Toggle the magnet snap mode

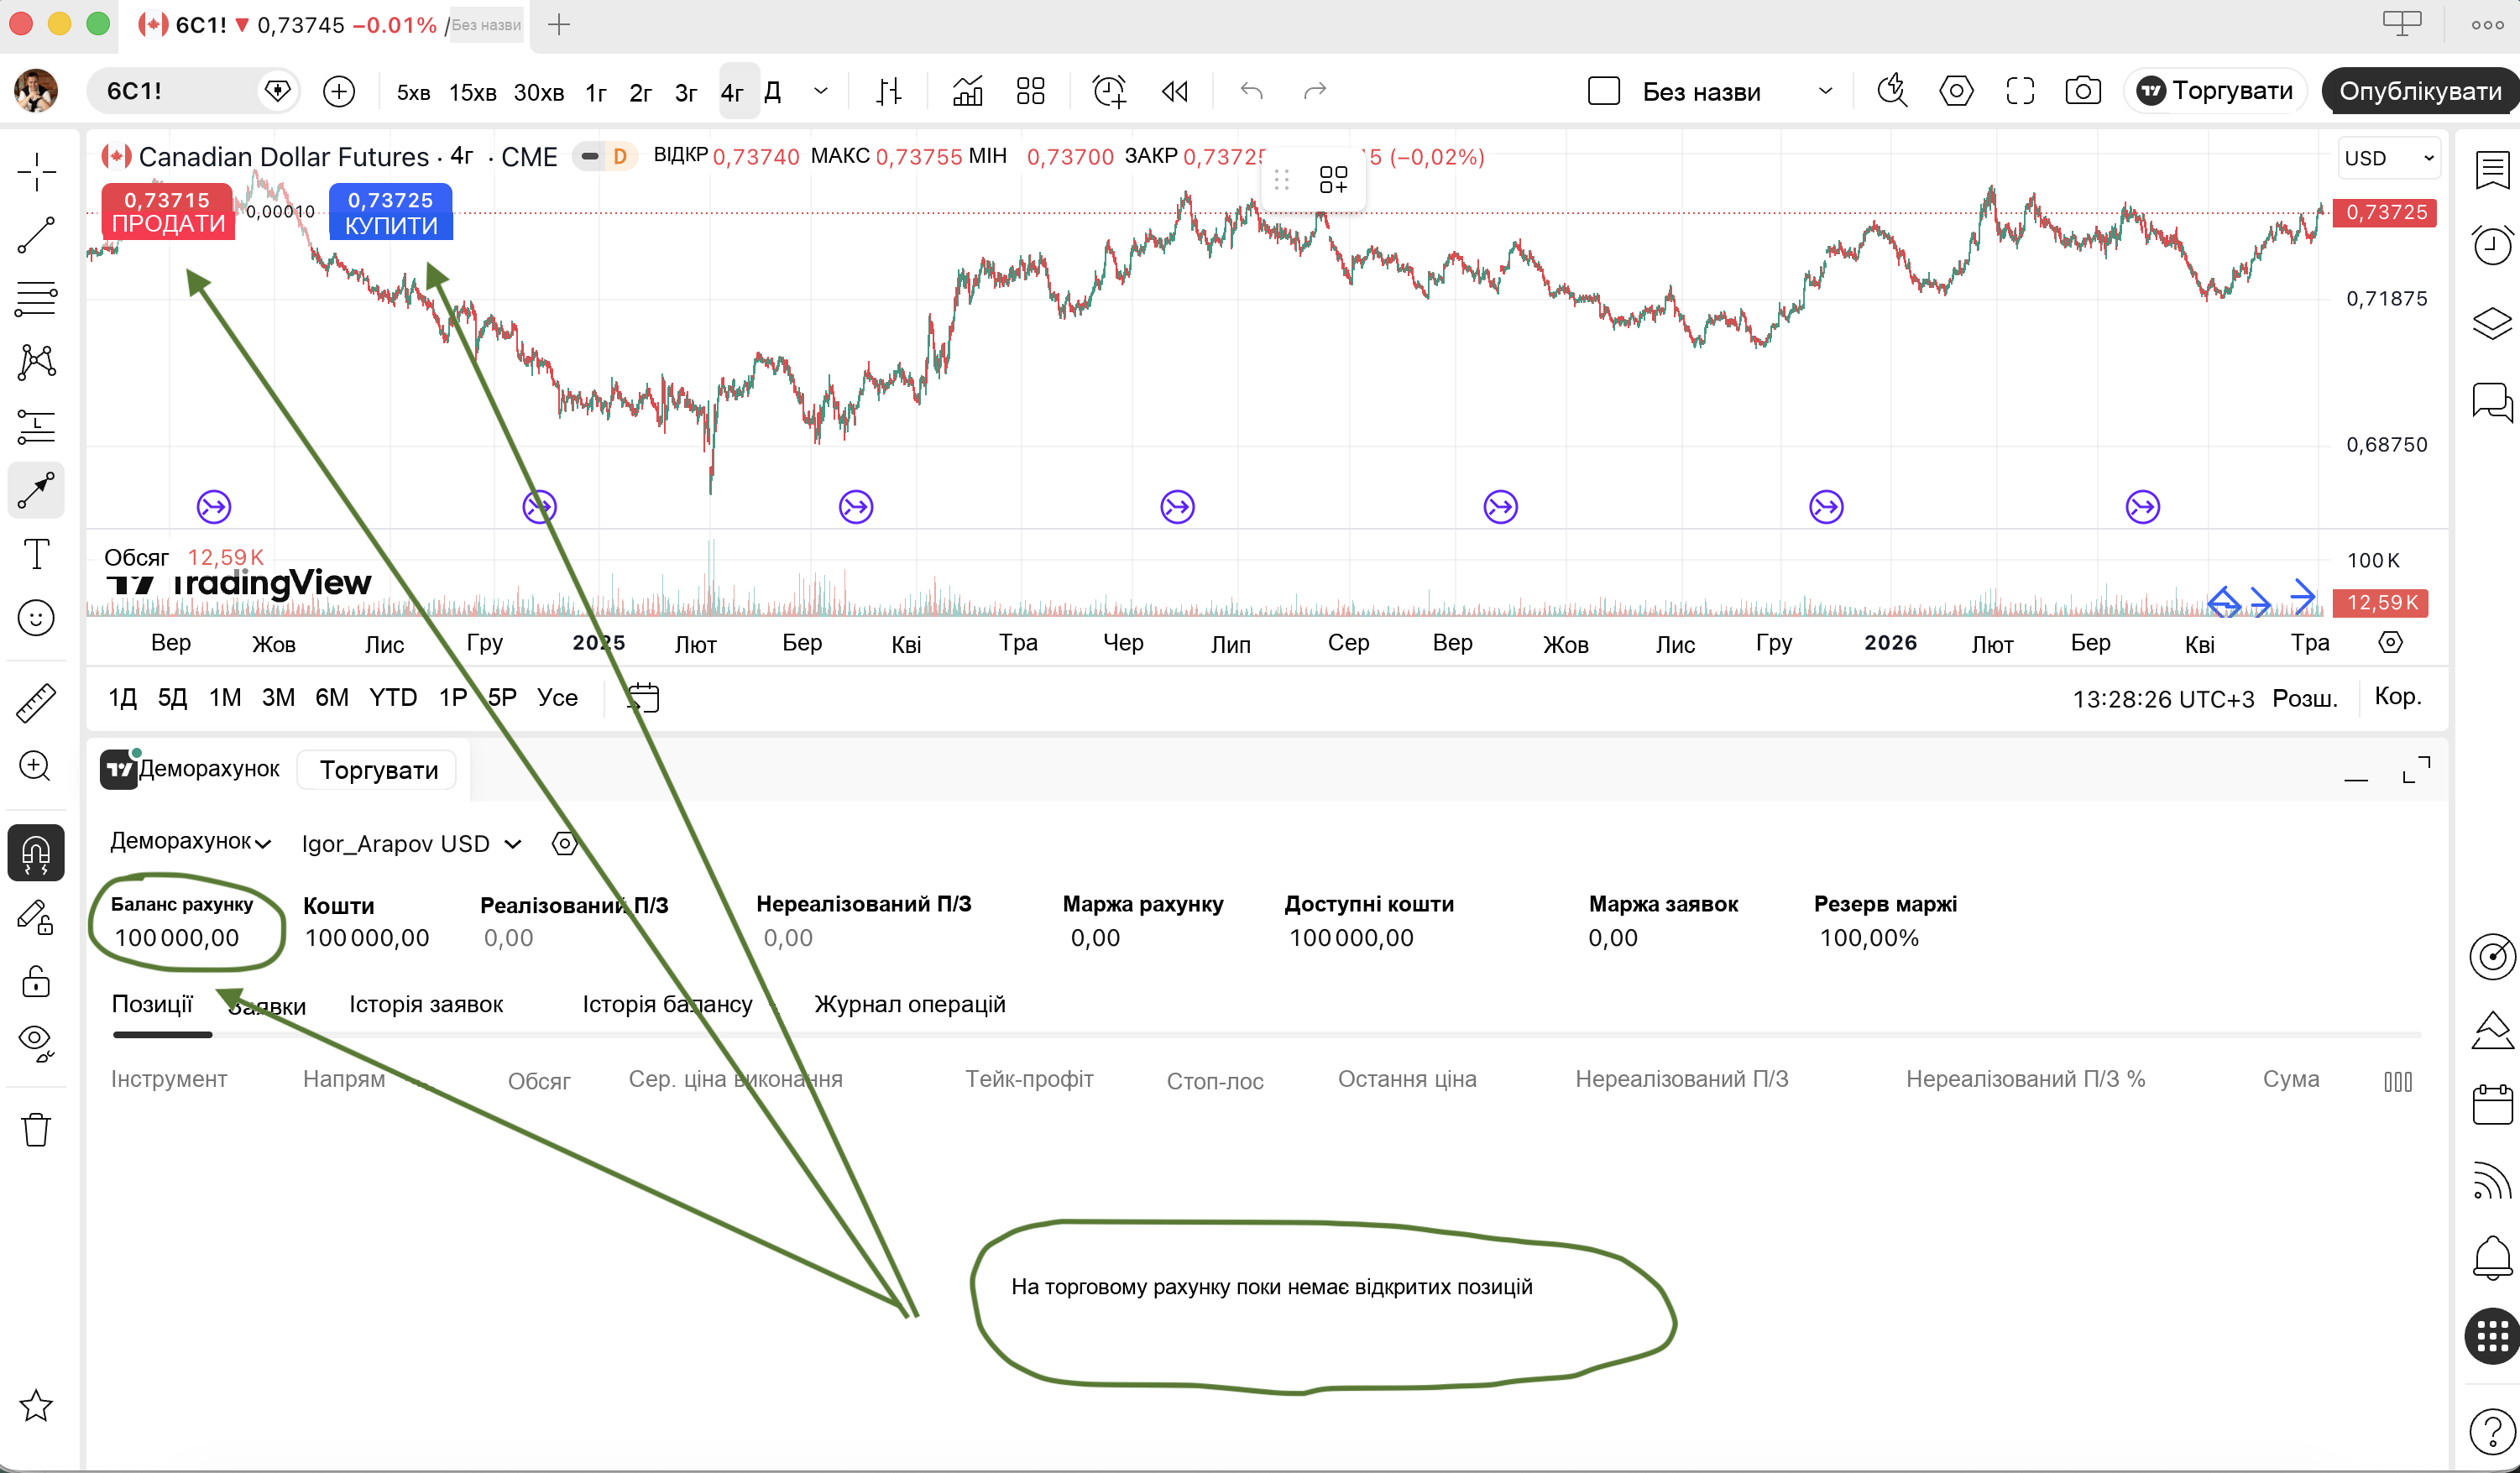coord(36,853)
